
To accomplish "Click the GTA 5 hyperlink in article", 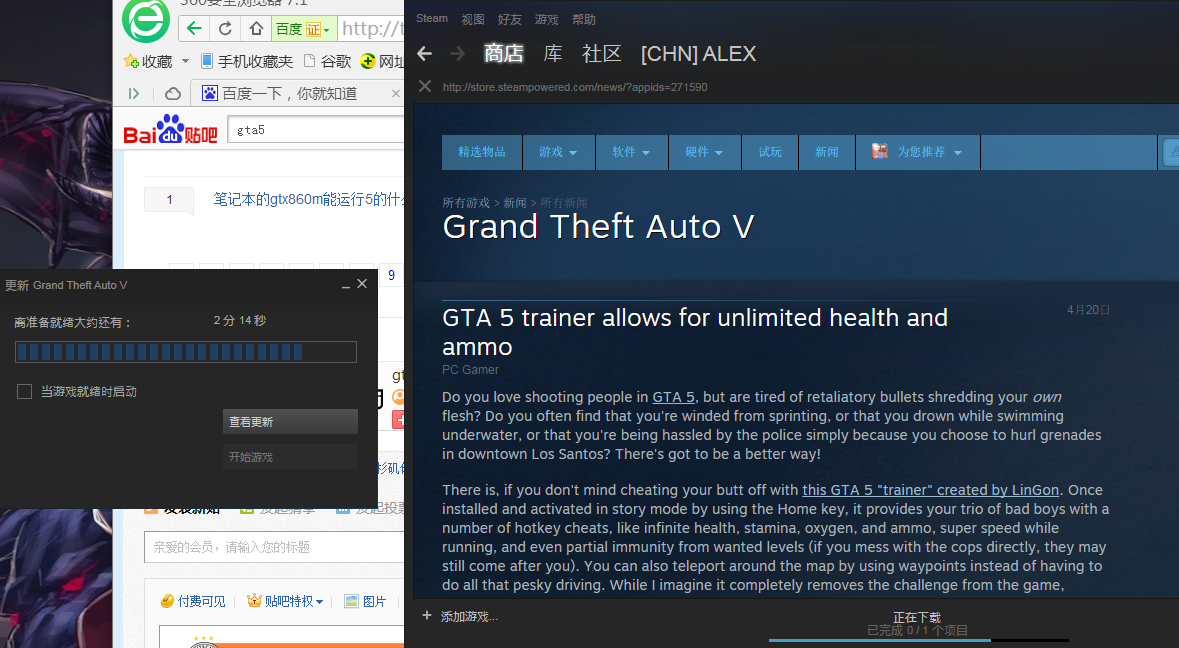I will tap(673, 397).
